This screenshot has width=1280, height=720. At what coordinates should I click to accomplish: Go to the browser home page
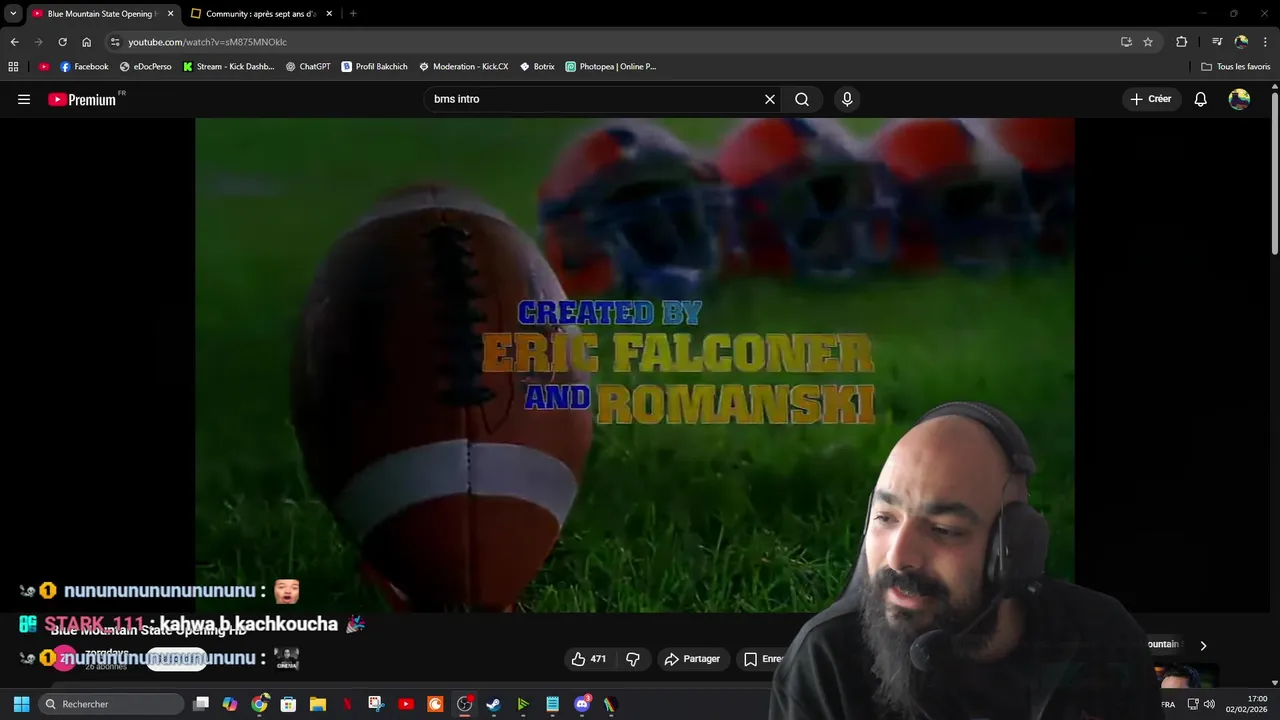click(86, 42)
